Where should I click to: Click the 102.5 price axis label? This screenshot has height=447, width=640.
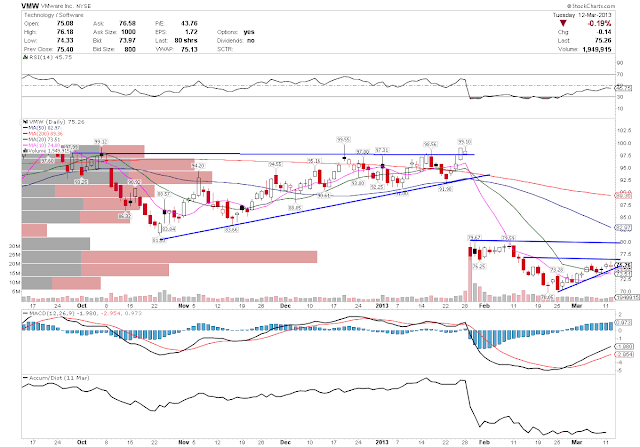coord(626,131)
